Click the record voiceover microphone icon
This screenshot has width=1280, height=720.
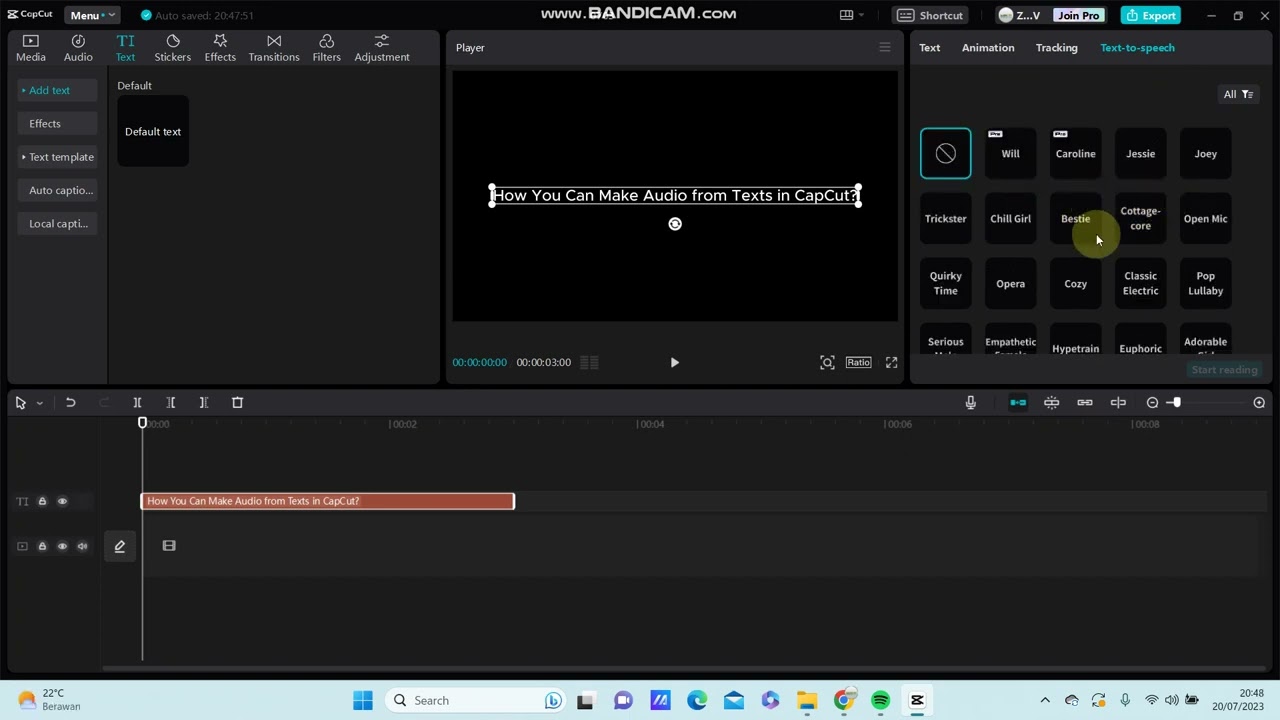(x=970, y=402)
